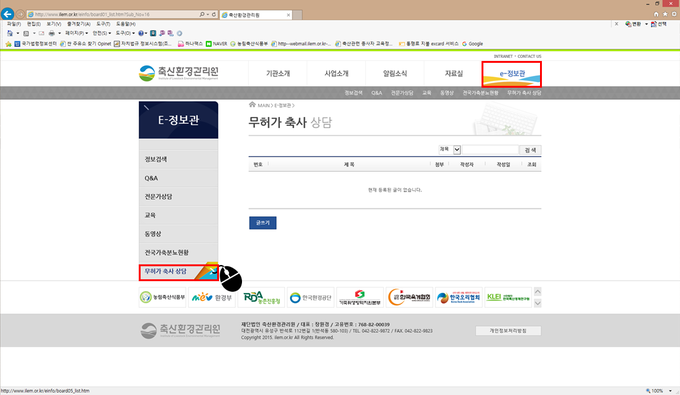Viewport: 680px width, 395px height.
Task: Open the 환경부 partner banner
Action: tap(212, 297)
